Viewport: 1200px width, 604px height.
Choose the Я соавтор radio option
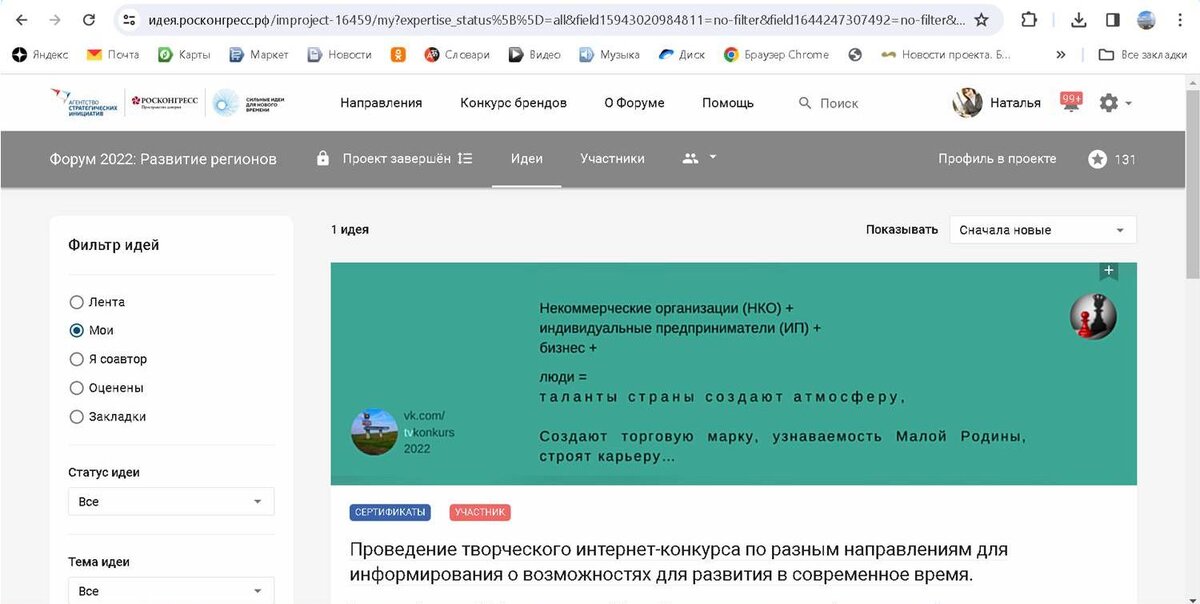pos(76,359)
